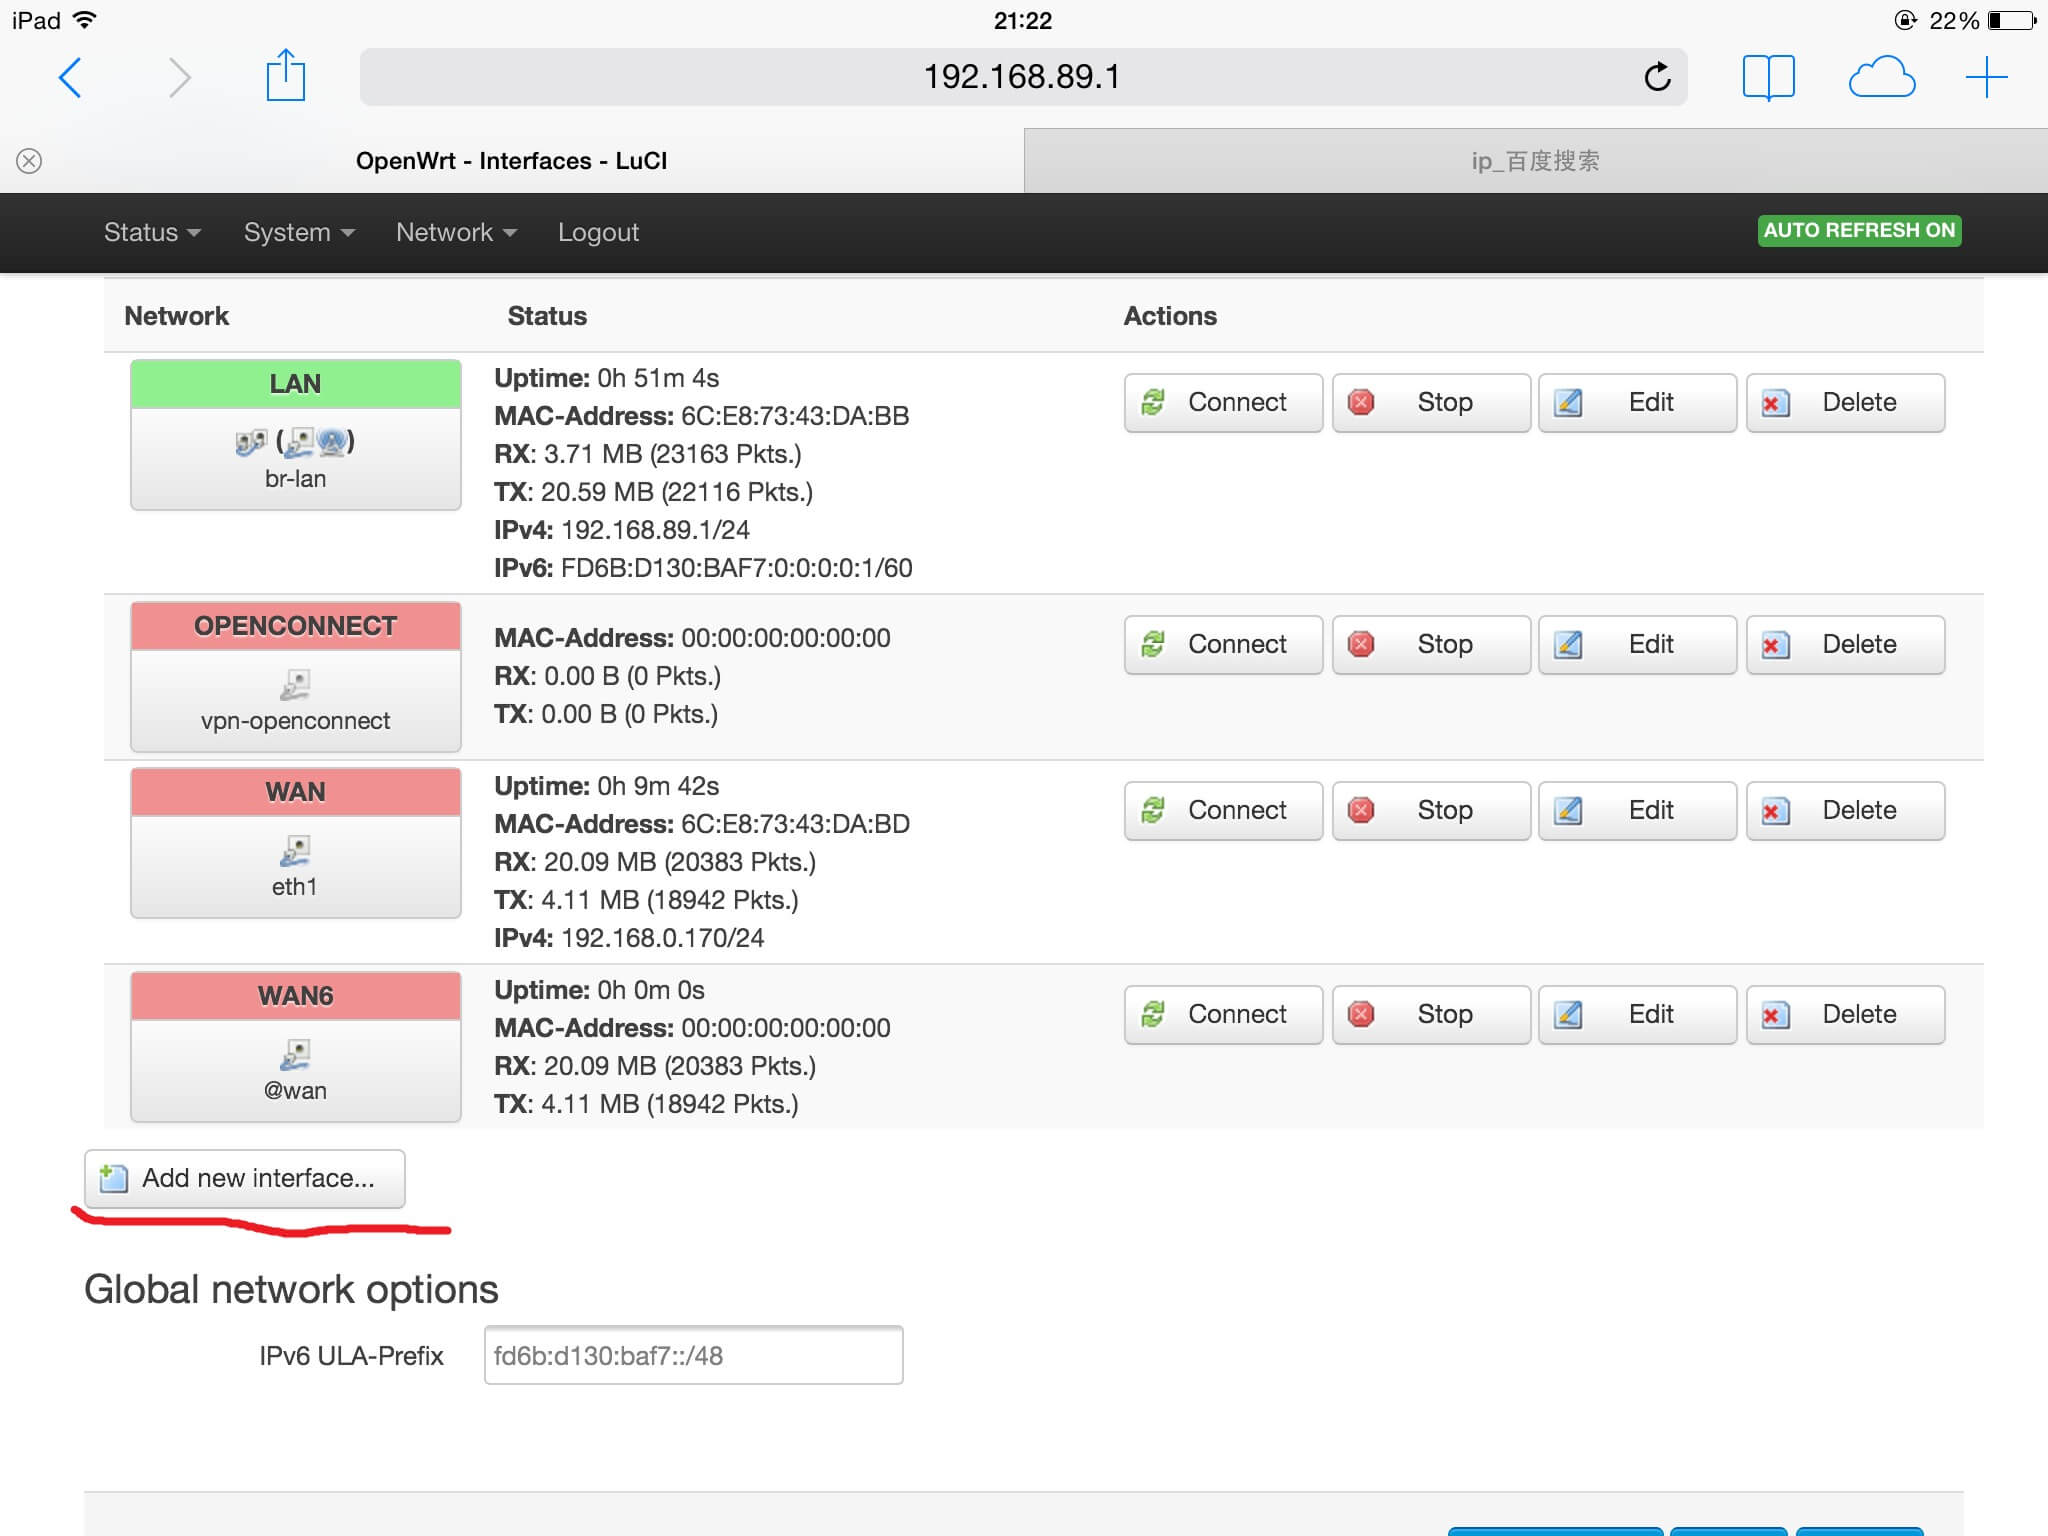The height and width of the screenshot is (1536, 2048).
Task: Edit the WAN6 interface
Action: coord(1637,1015)
